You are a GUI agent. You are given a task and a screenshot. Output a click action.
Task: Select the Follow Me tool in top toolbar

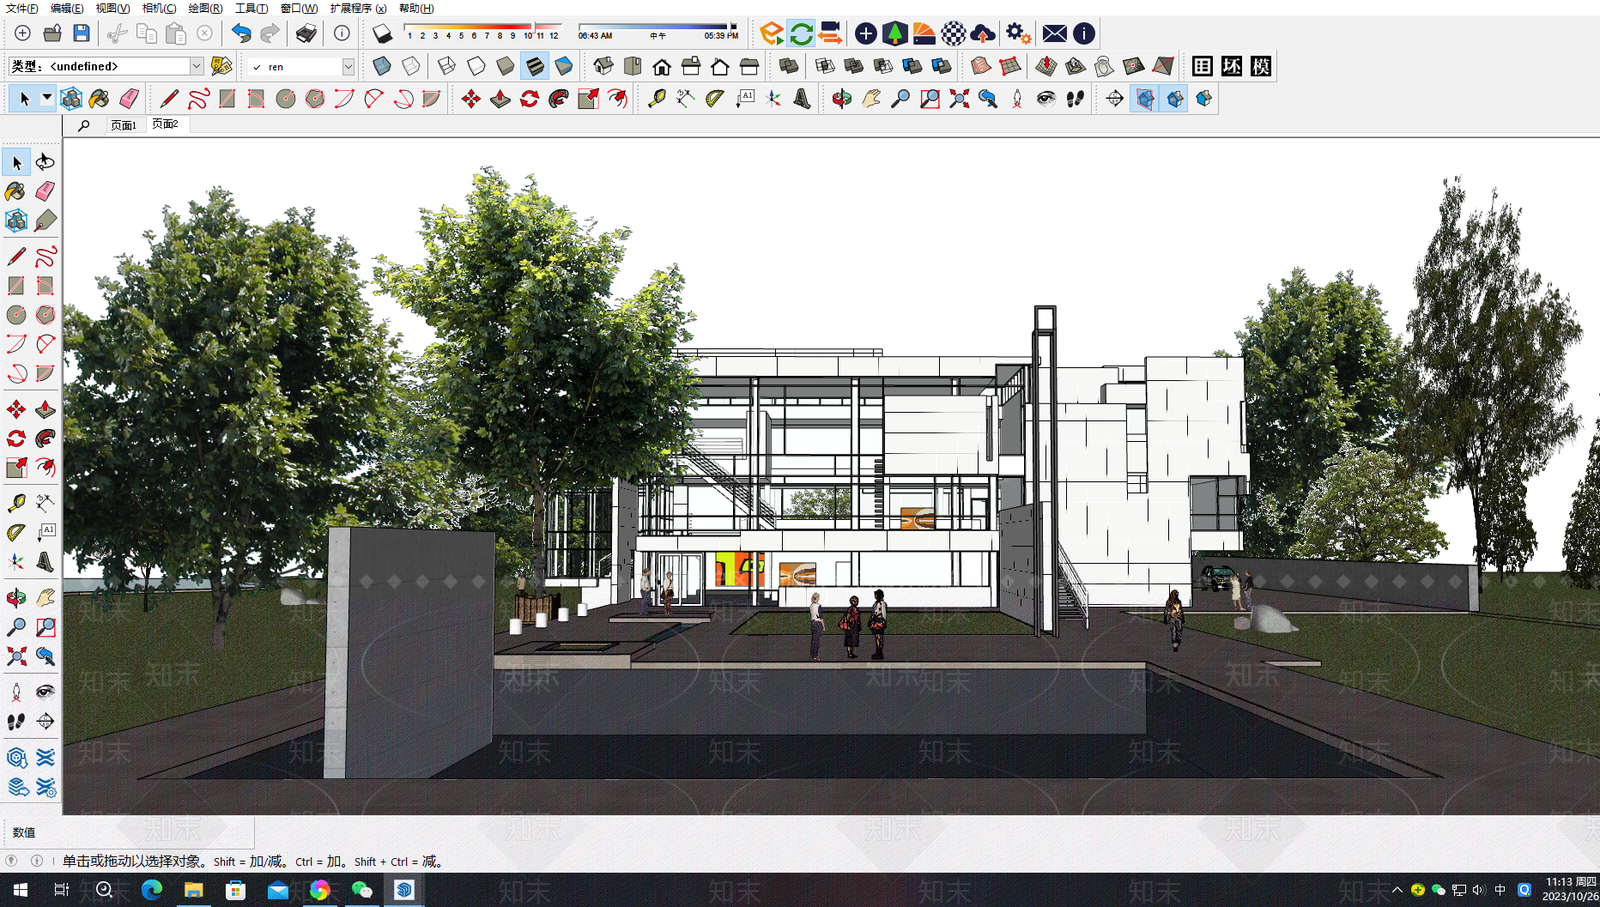pos(559,98)
